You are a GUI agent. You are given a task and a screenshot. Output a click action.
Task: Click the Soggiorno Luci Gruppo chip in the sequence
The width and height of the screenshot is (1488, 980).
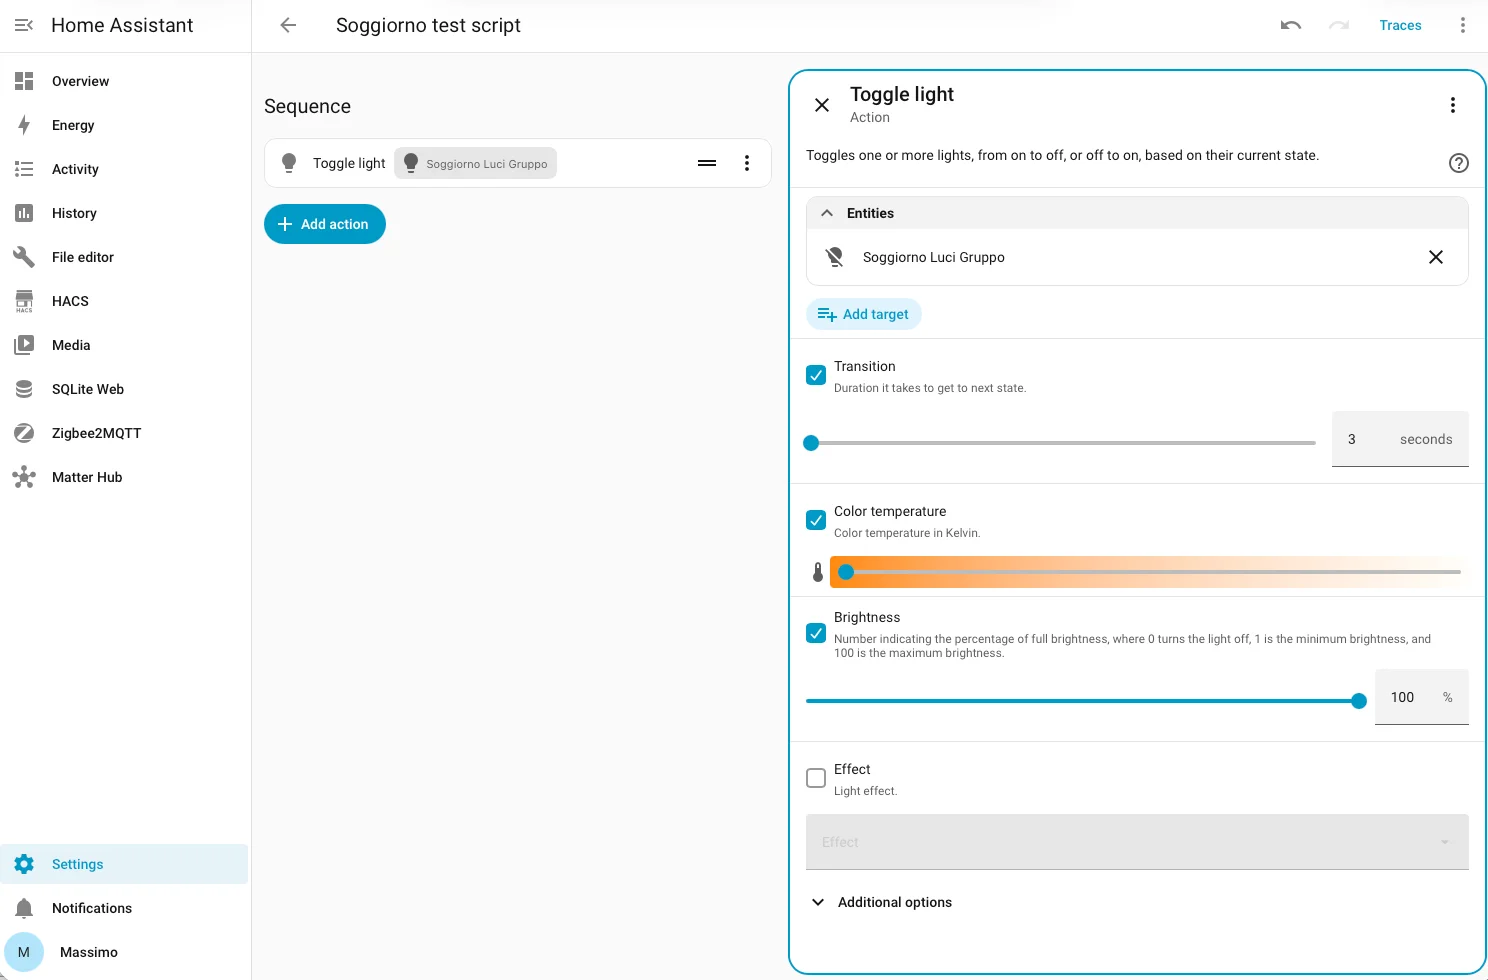click(476, 163)
